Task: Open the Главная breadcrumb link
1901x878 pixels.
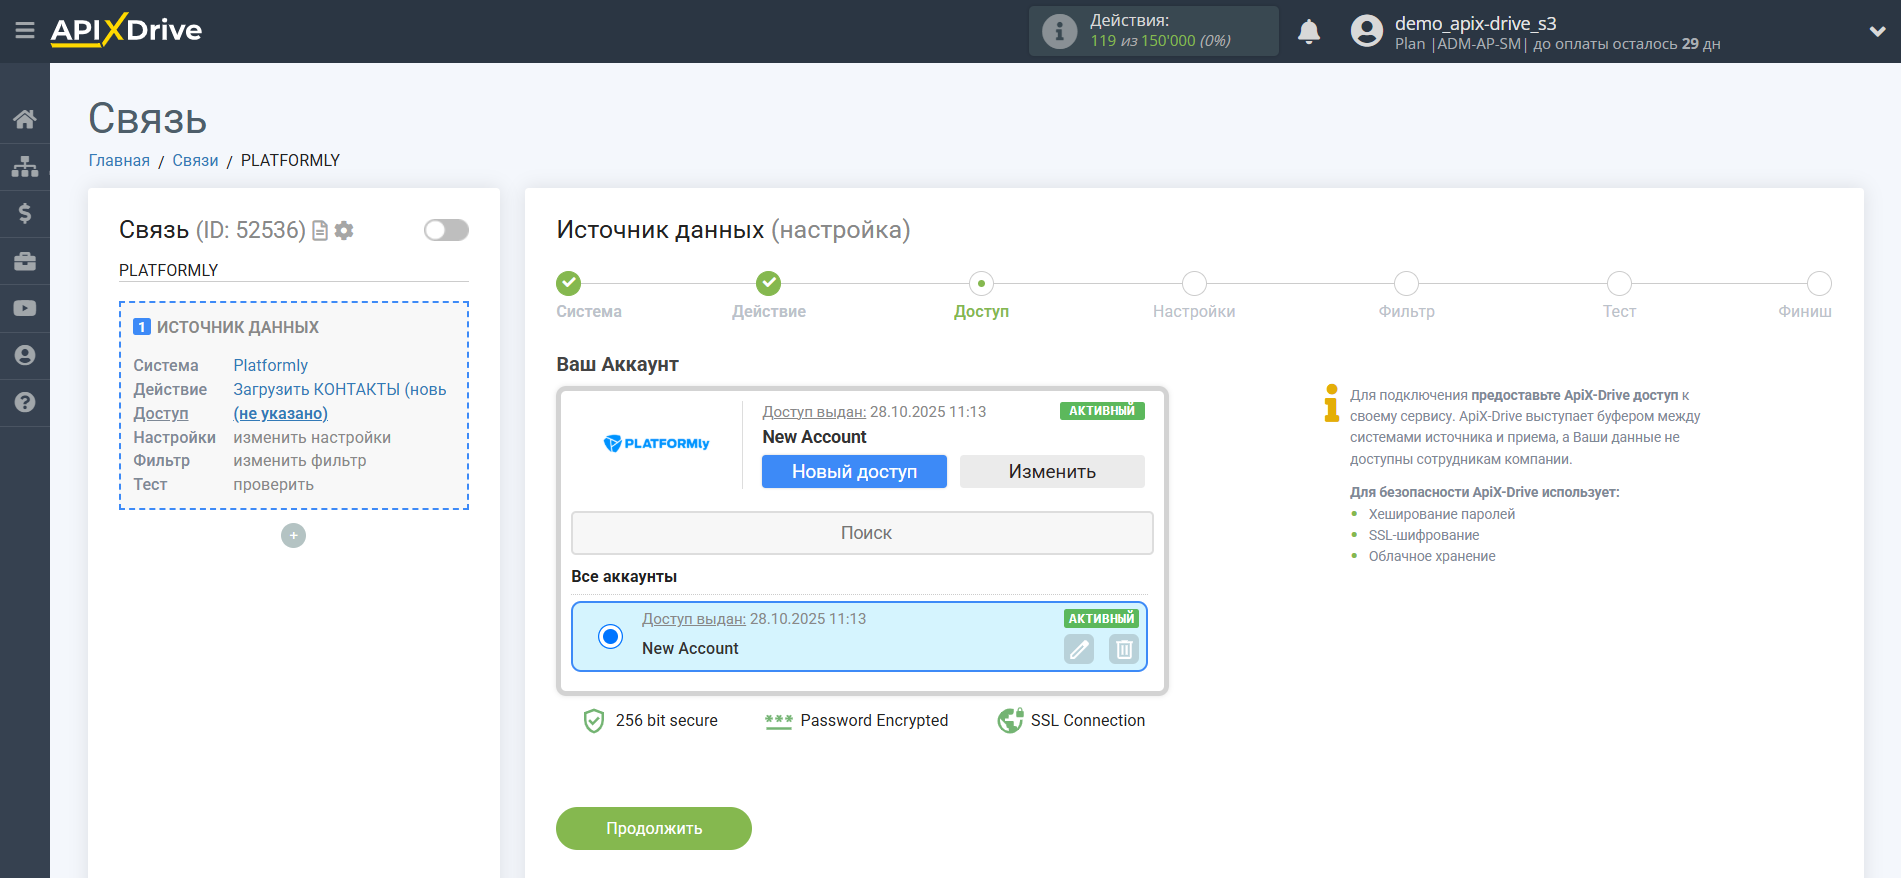Action: tap(119, 160)
